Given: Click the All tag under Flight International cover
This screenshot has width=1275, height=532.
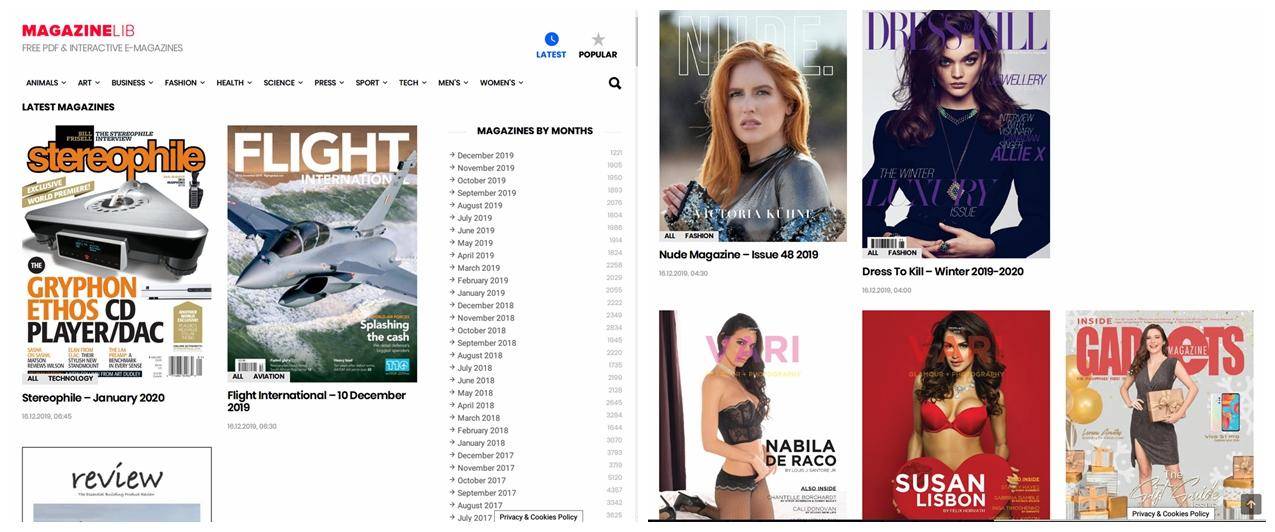Looking at the screenshot, I should pyautogui.click(x=238, y=377).
